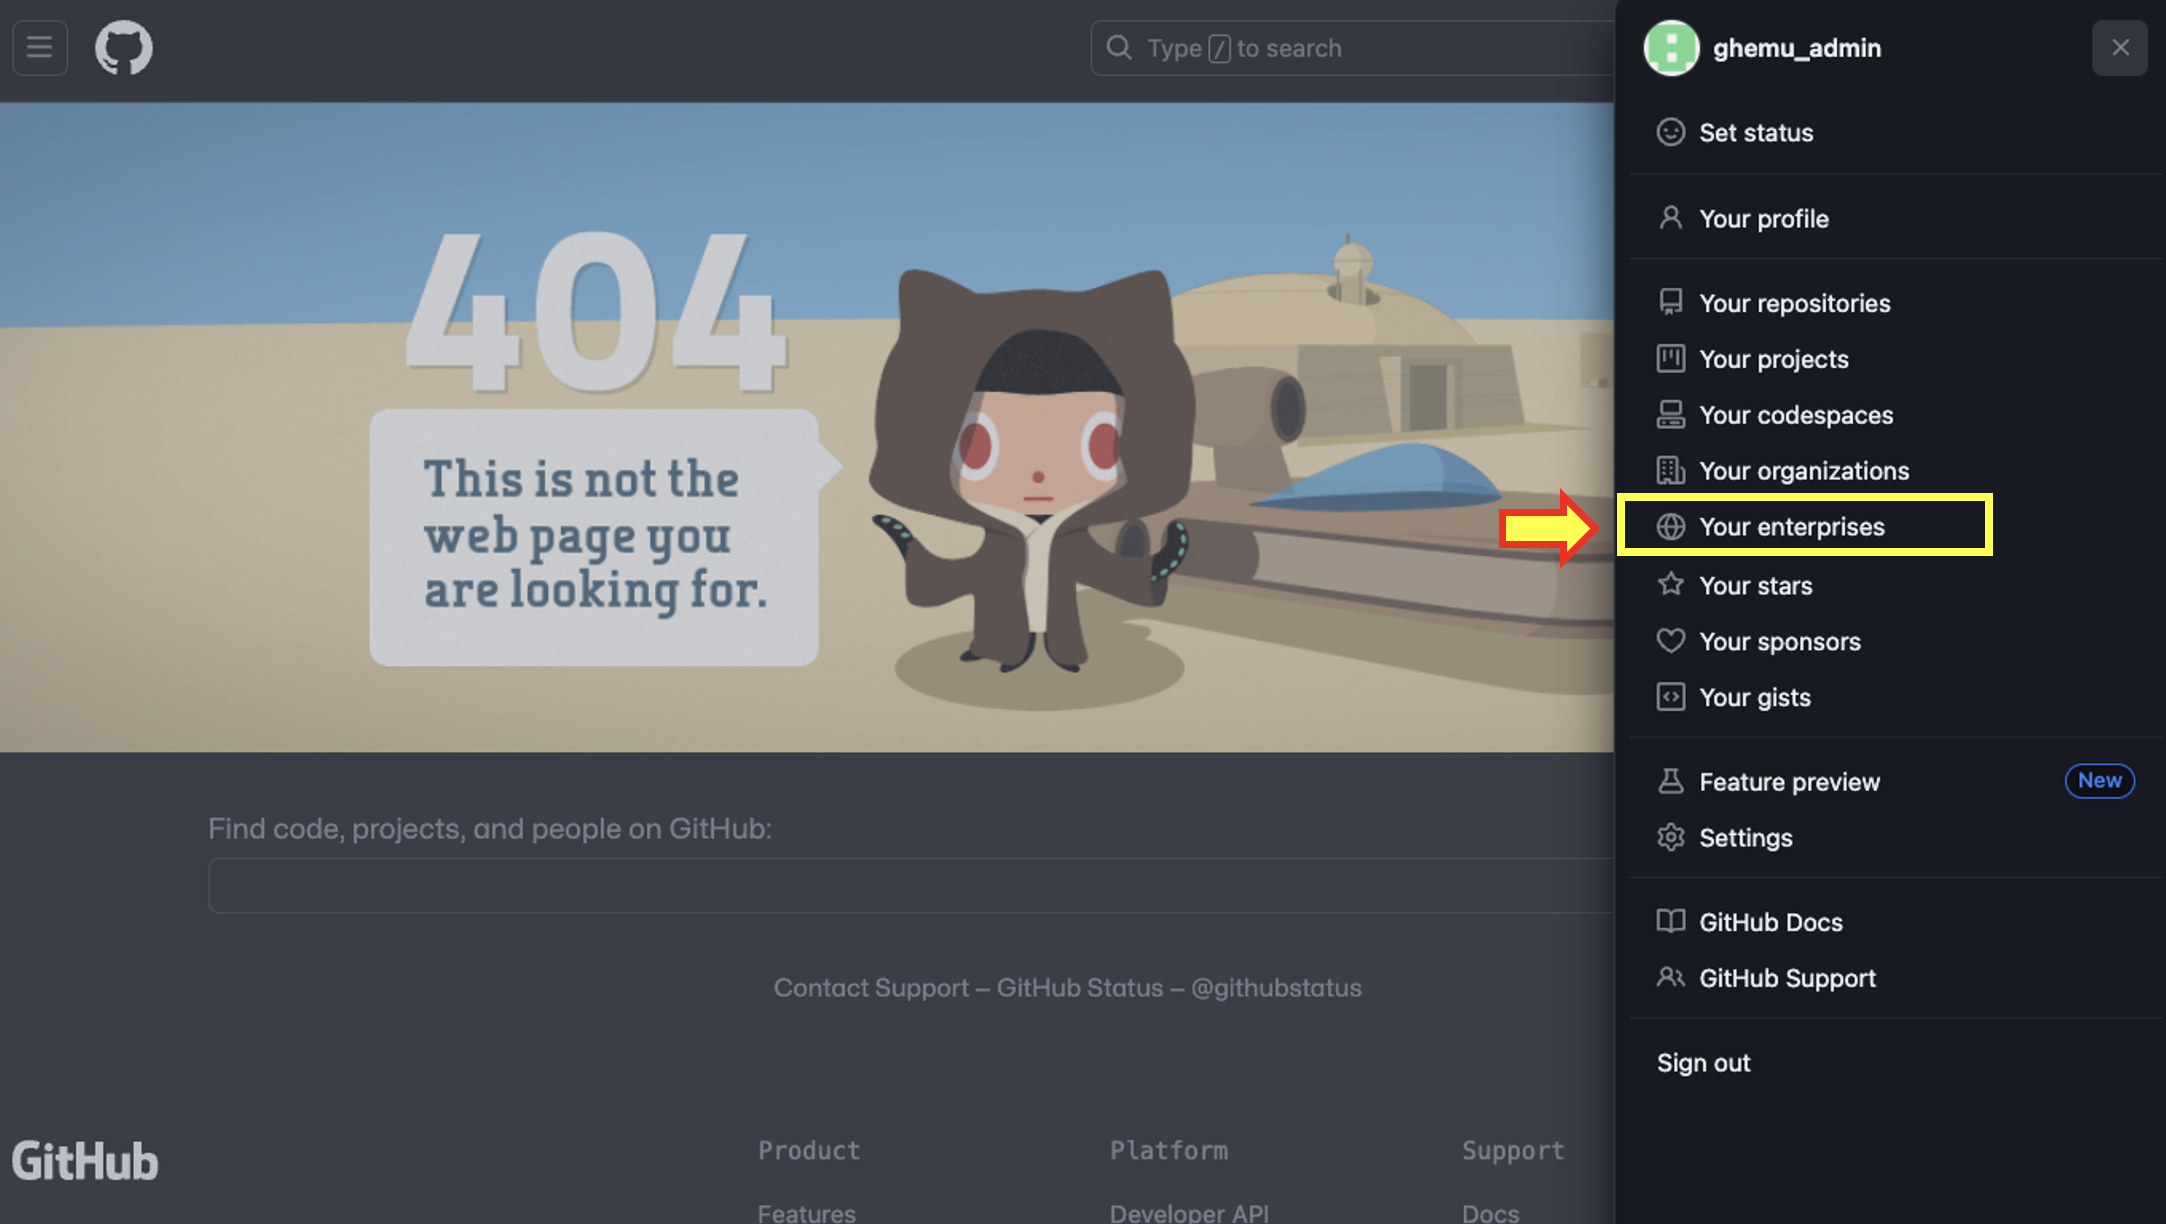Click the Platform footer heading
Screen dimensions: 2166x1224
click(1168, 1150)
